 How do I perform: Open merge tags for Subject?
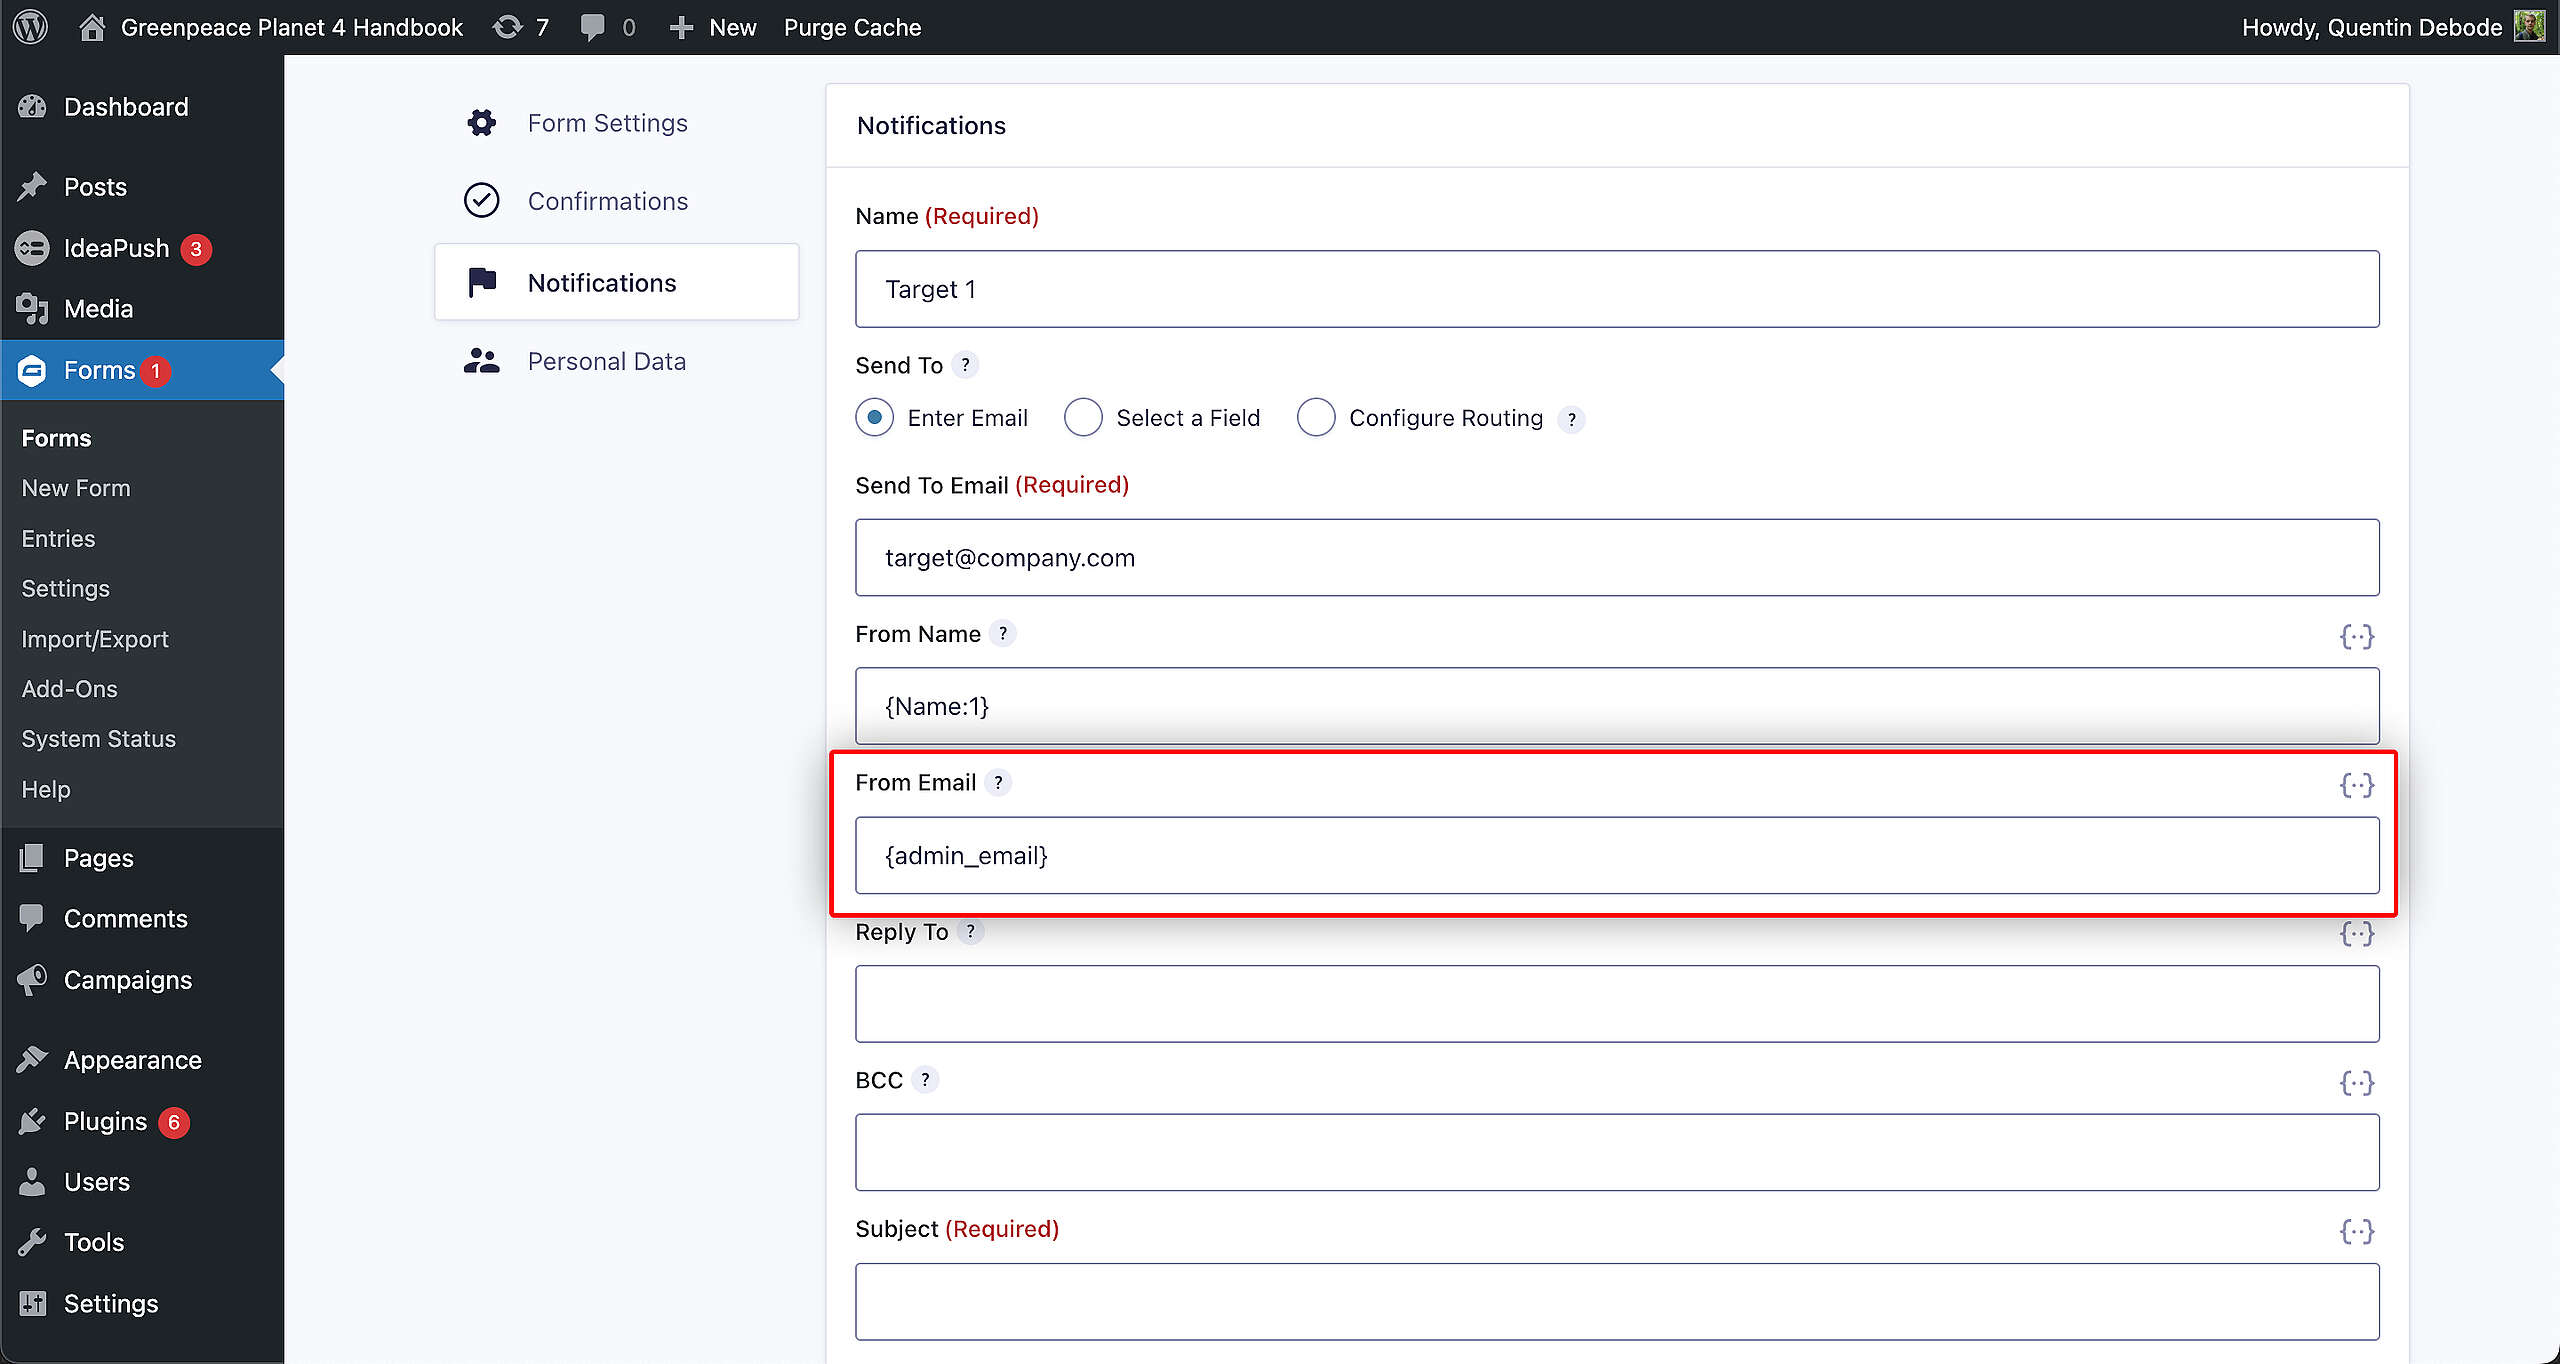pyautogui.click(x=2357, y=1231)
